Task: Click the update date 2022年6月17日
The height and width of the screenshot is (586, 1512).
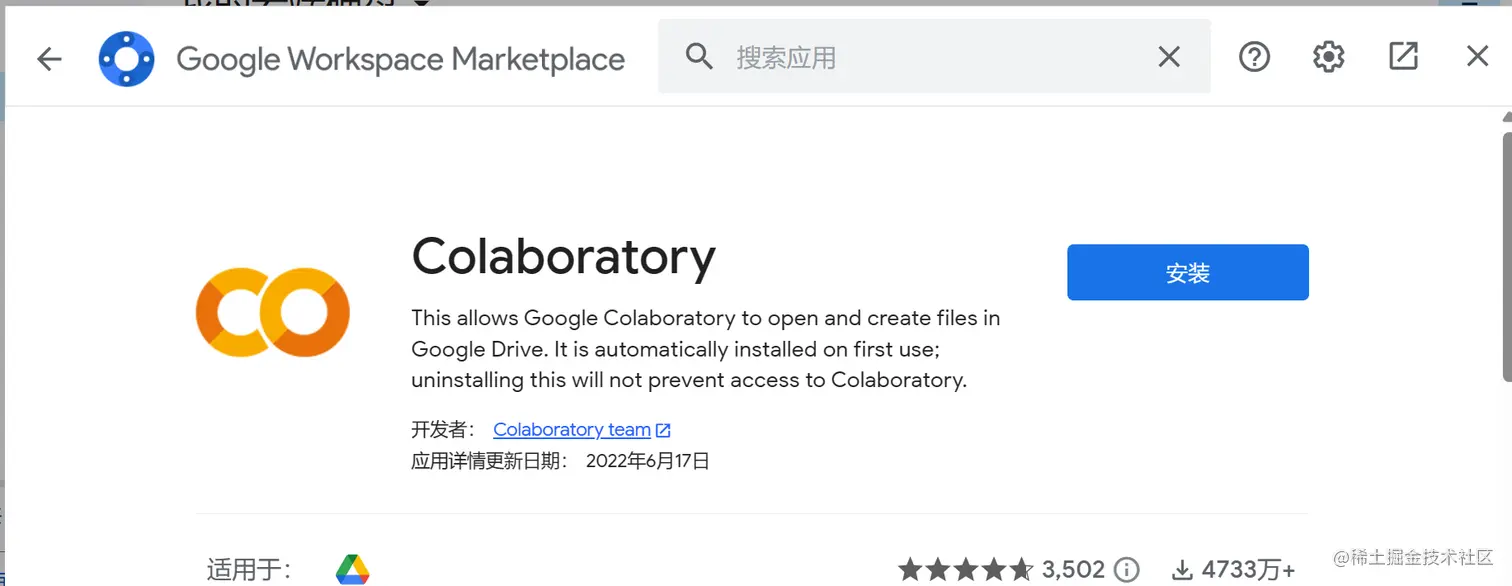Action: click(x=648, y=461)
